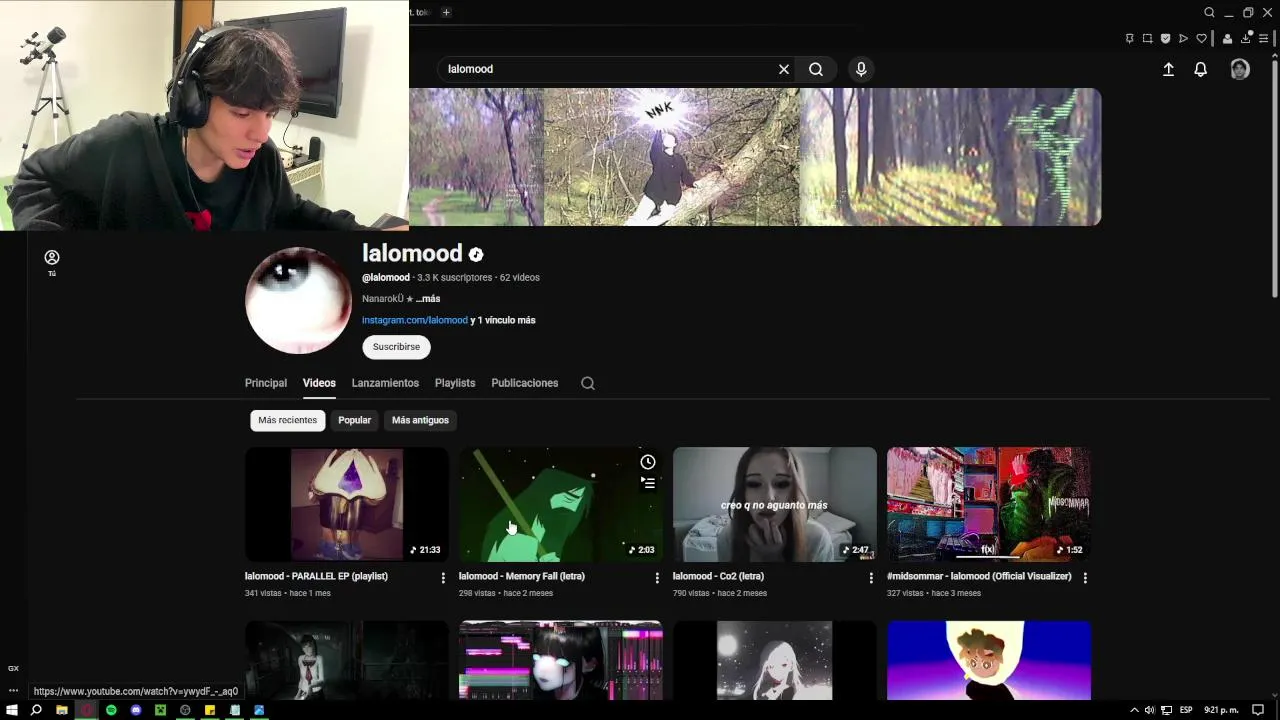
Task: Open the sidebar three-dots more menu
Action: [x=13, y=690]
